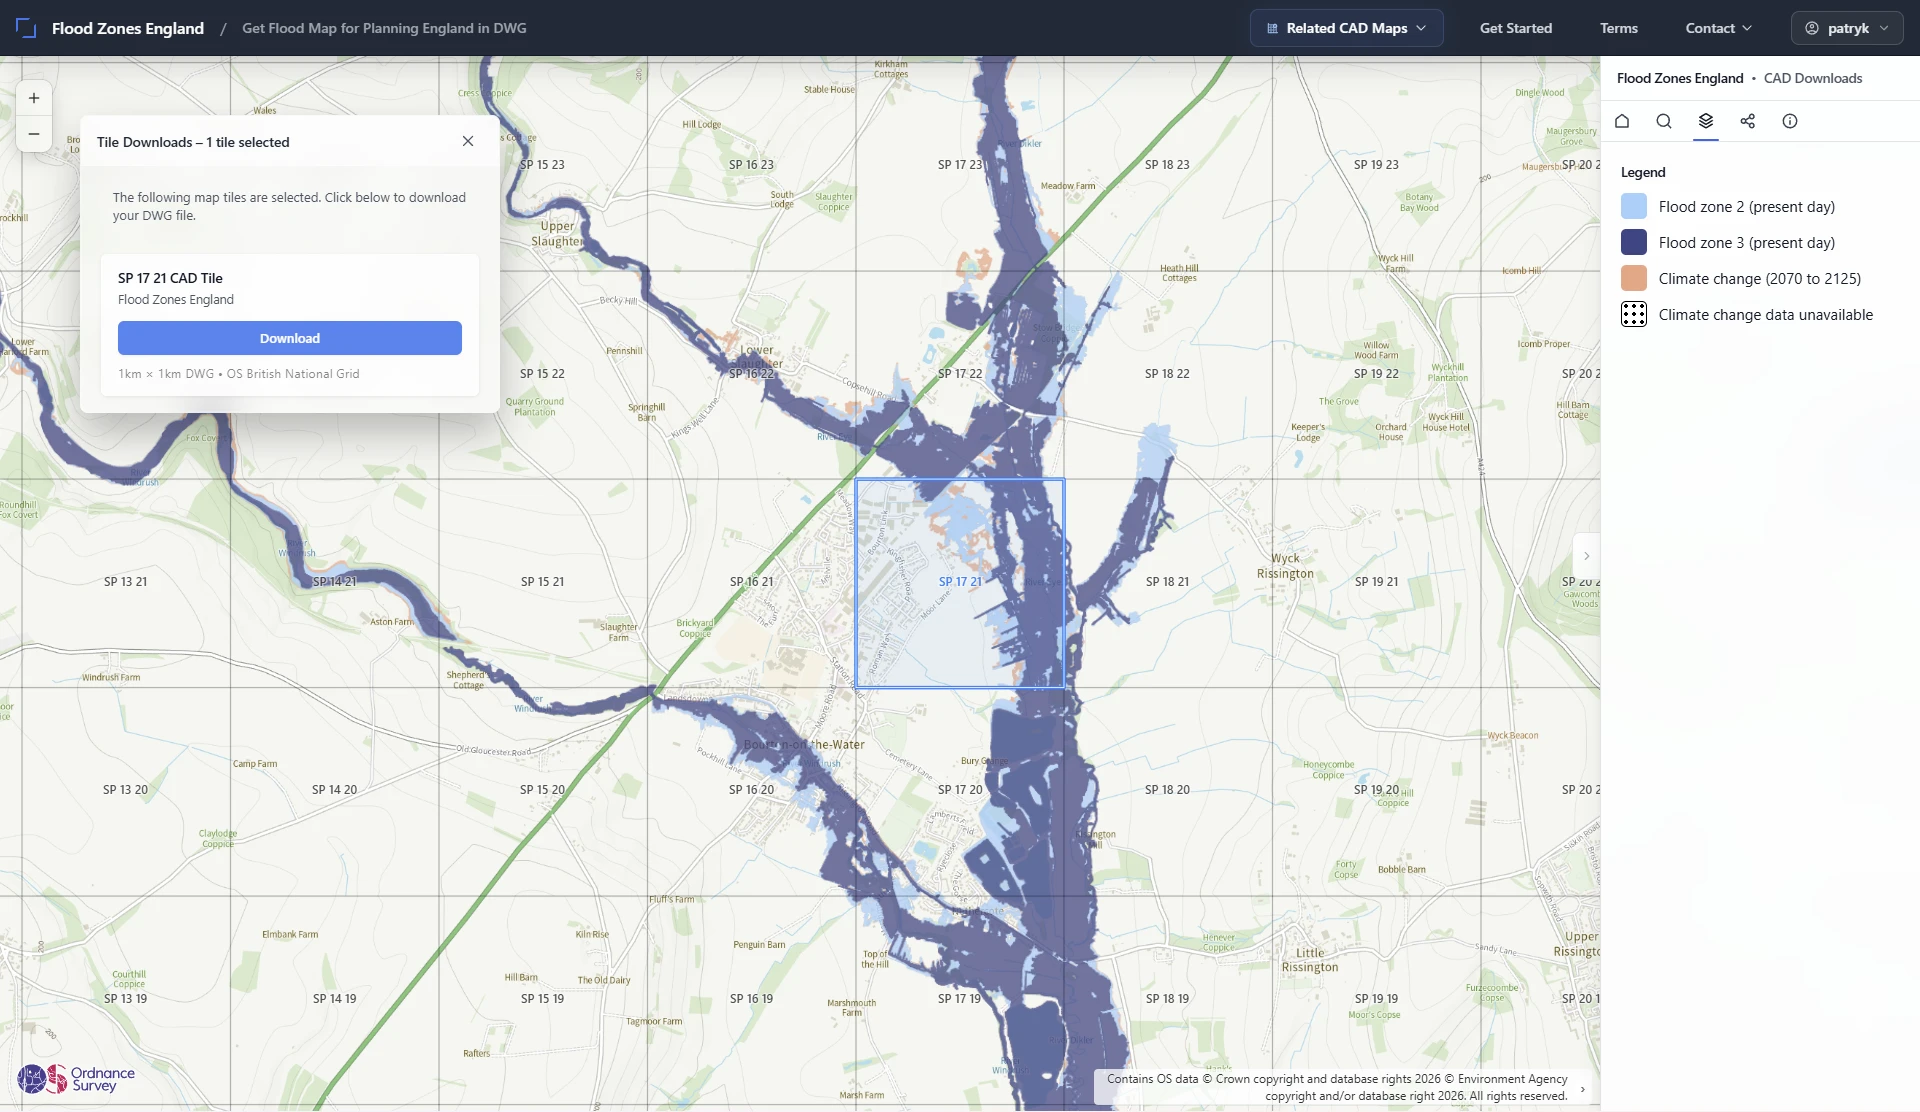Expand the attribution chevron at bottom

pos(1582,1089)
